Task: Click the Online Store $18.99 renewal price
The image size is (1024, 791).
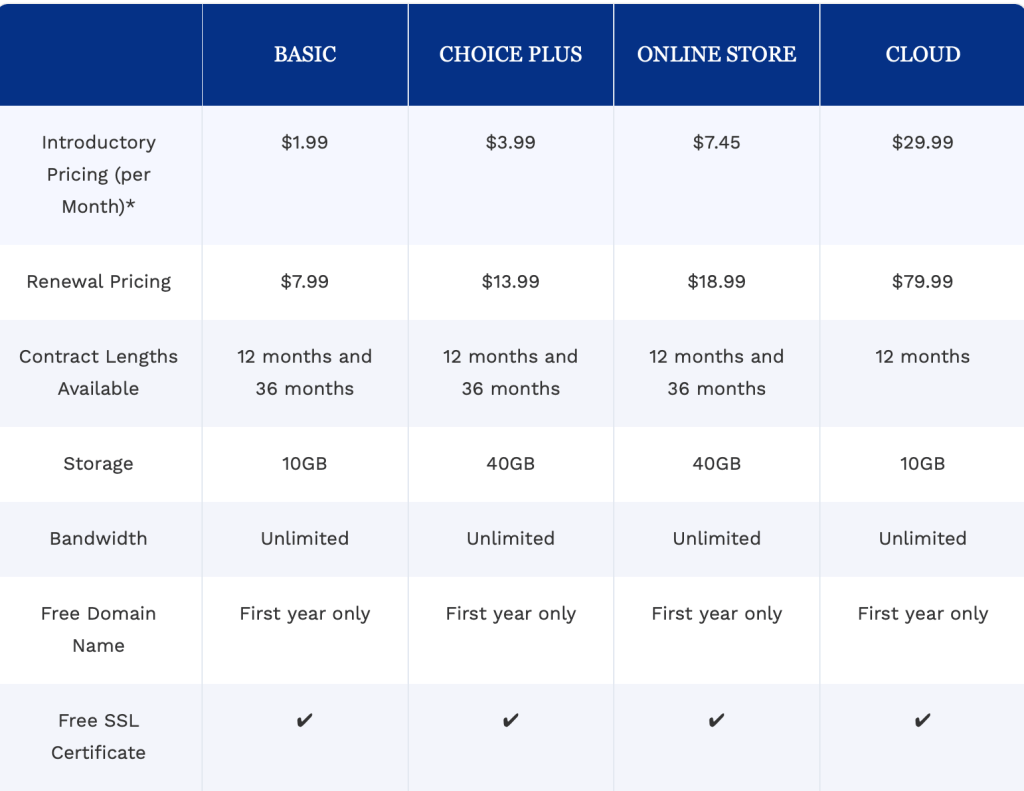Action: pyautogui.click(x=717, y=281)
